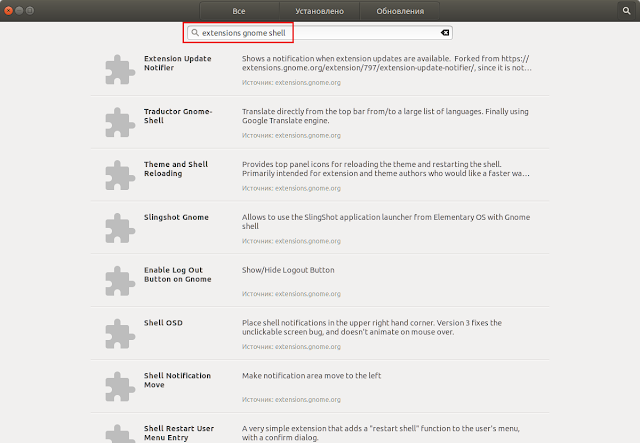Viewport: 640px width, 443px height.
Task: Click source line under Traductor Gnome-Shell
Action: [291, 136]
